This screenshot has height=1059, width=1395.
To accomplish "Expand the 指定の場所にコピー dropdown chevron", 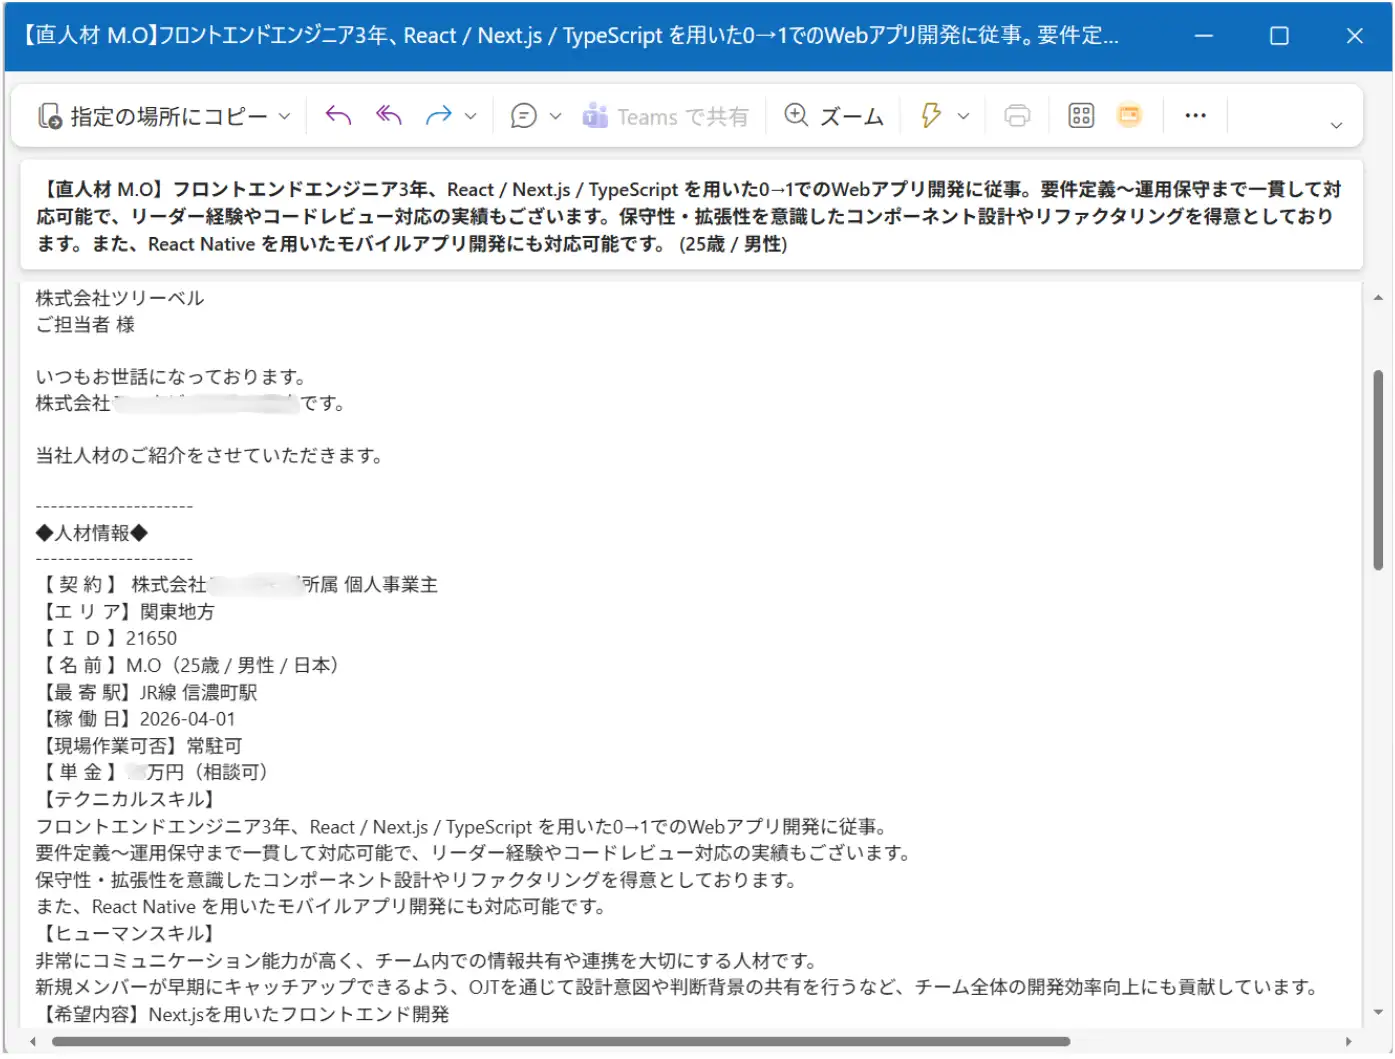I will click(x=285, y=115).
